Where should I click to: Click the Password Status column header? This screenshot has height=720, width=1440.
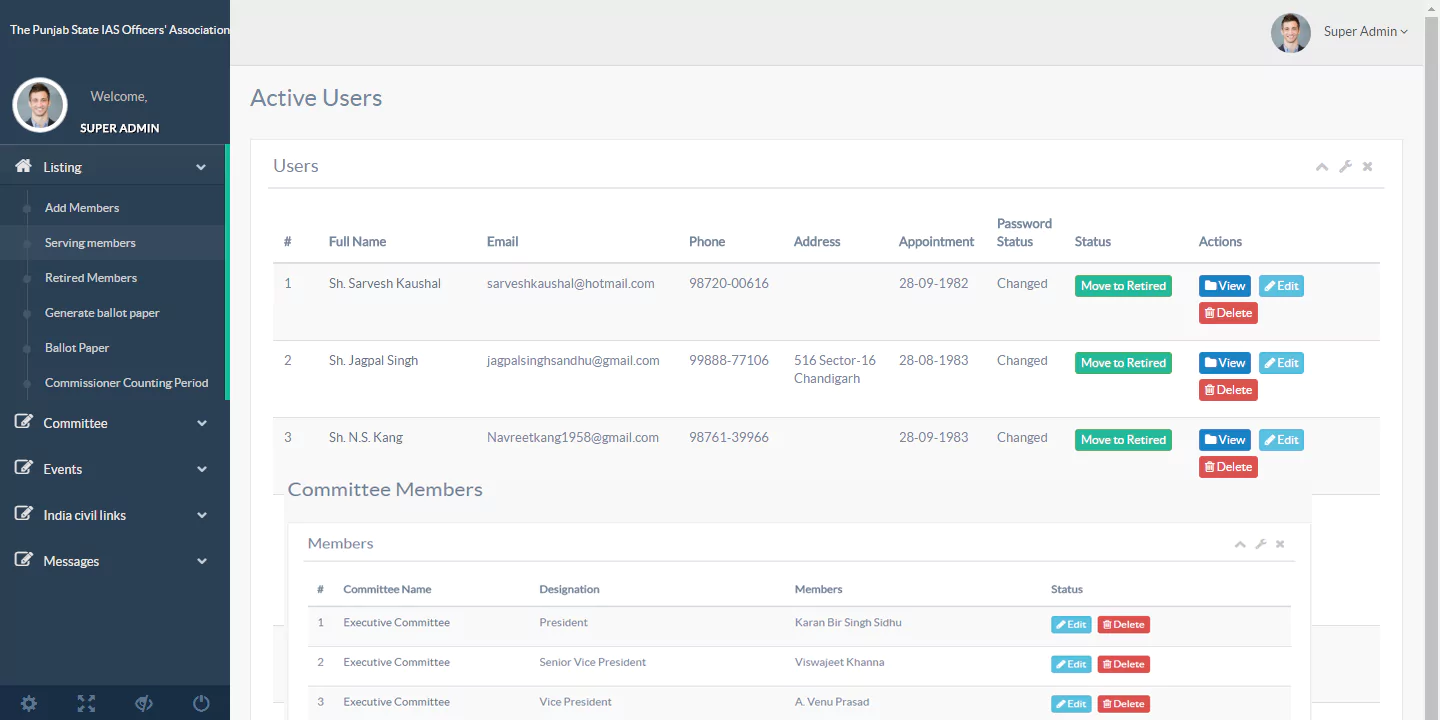pos(1024,233)
